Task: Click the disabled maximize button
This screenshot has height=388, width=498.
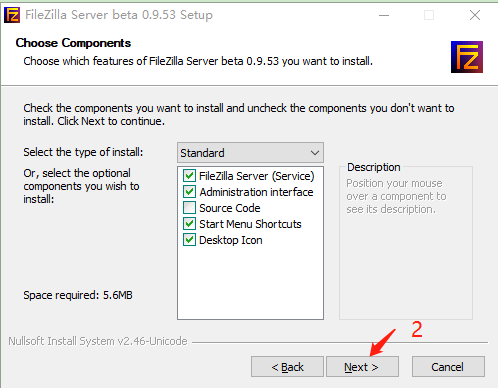Action: tap(429, 15)
